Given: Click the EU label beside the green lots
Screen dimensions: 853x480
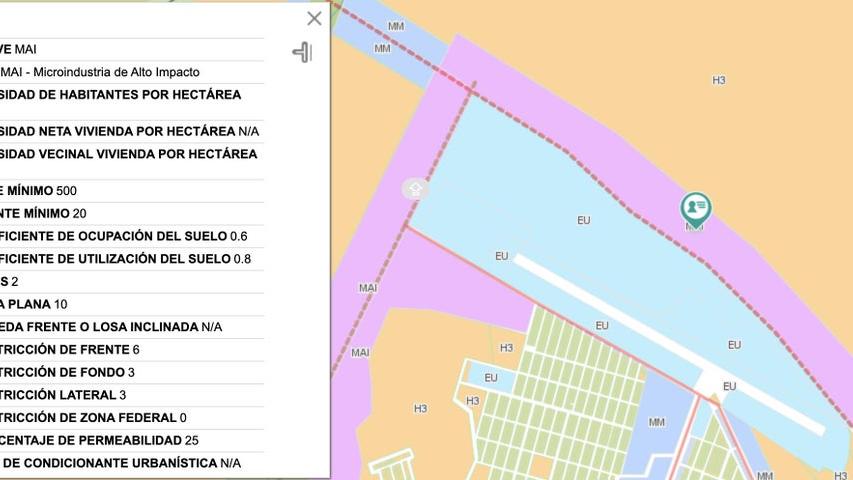Looking at the screenshot, I should tap(490, 378).
